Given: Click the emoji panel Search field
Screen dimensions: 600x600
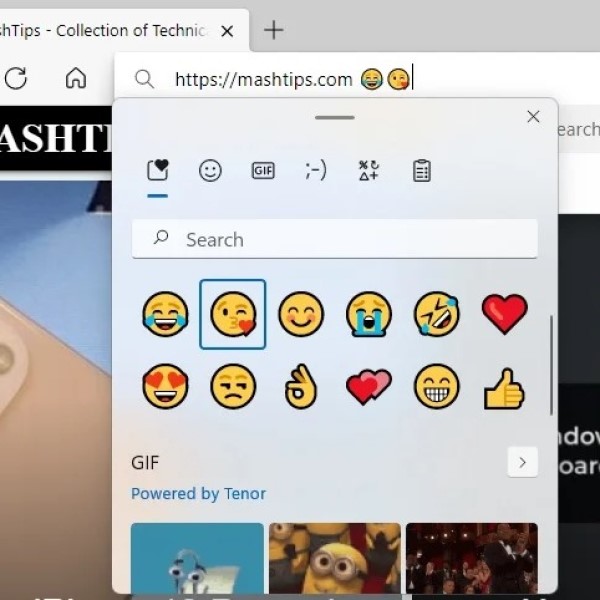Looking at the screenshot, I should [x=335, y=239].
